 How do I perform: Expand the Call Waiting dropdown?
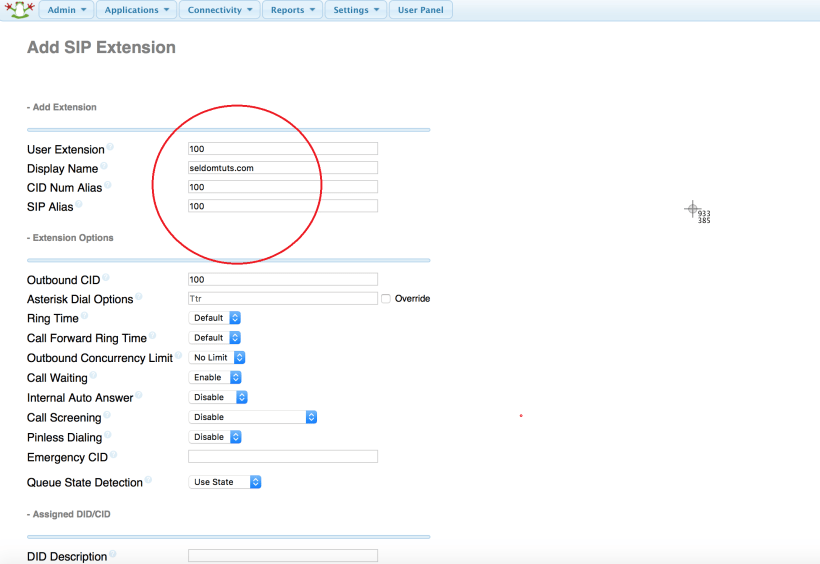[215, 378]
